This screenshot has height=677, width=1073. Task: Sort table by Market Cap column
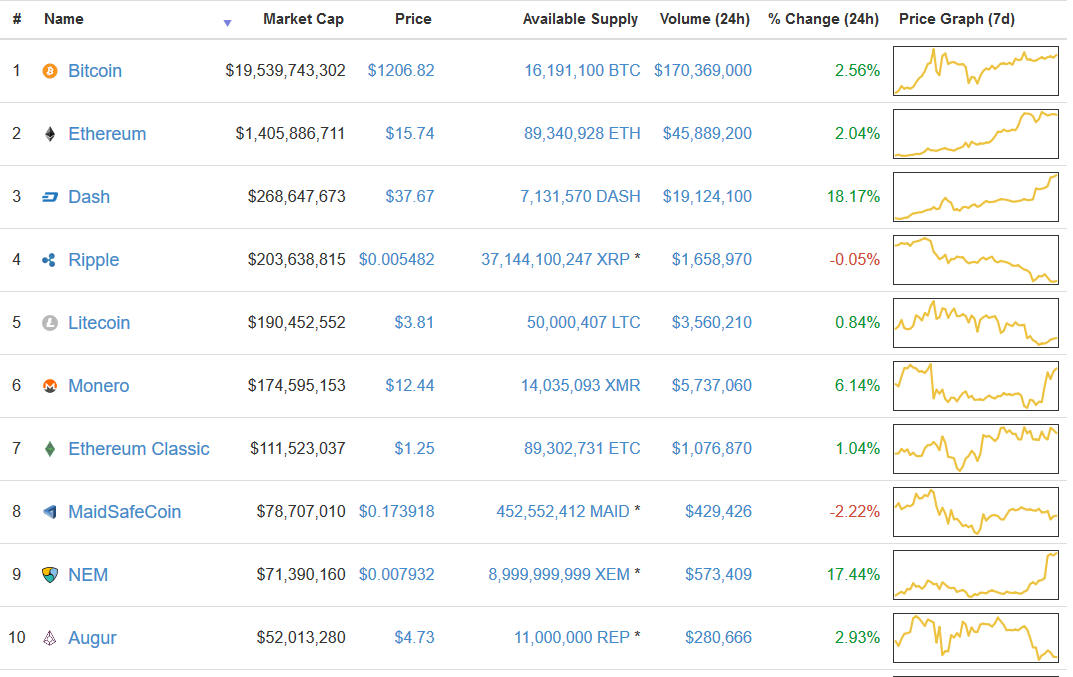coord(303,19)
